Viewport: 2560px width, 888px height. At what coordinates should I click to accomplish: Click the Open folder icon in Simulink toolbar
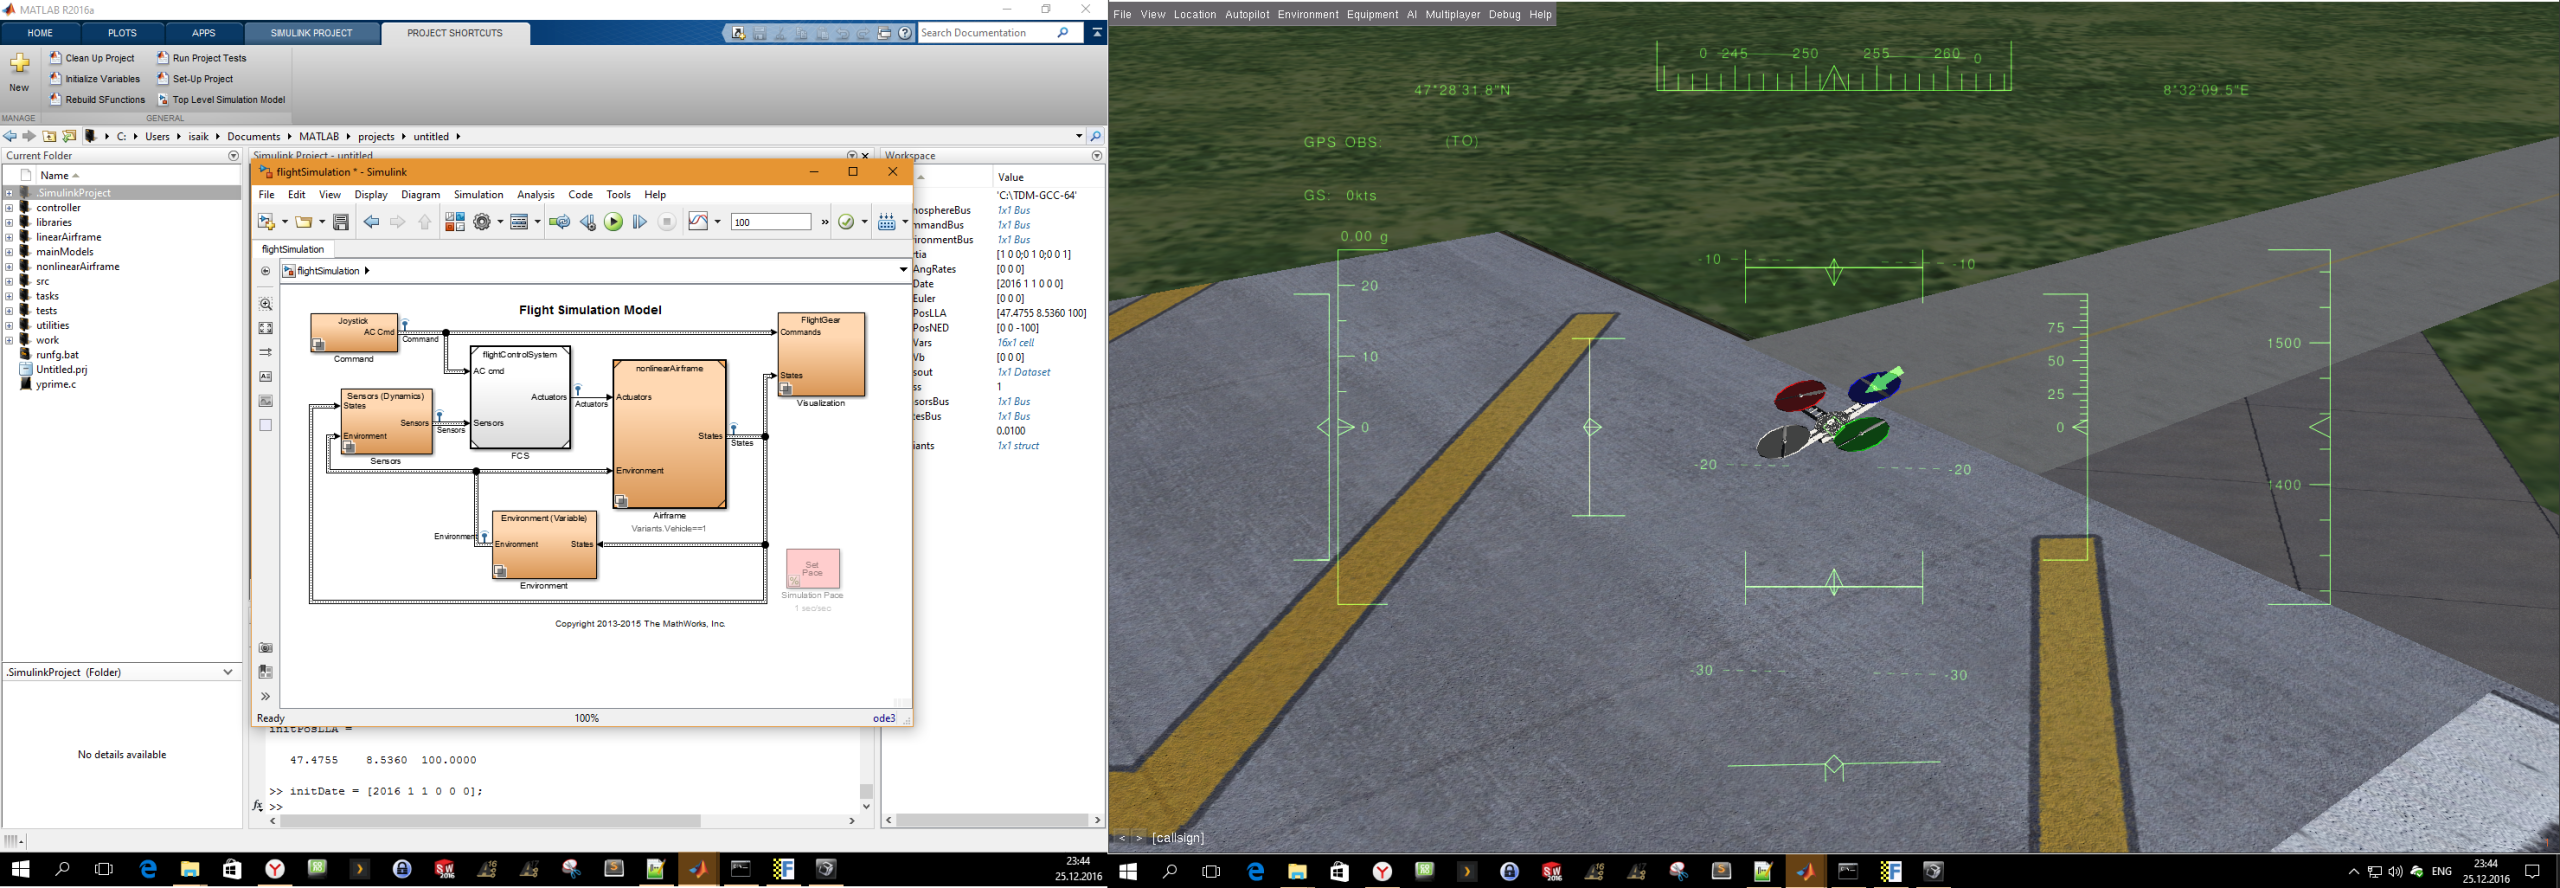tap(303, 222)
